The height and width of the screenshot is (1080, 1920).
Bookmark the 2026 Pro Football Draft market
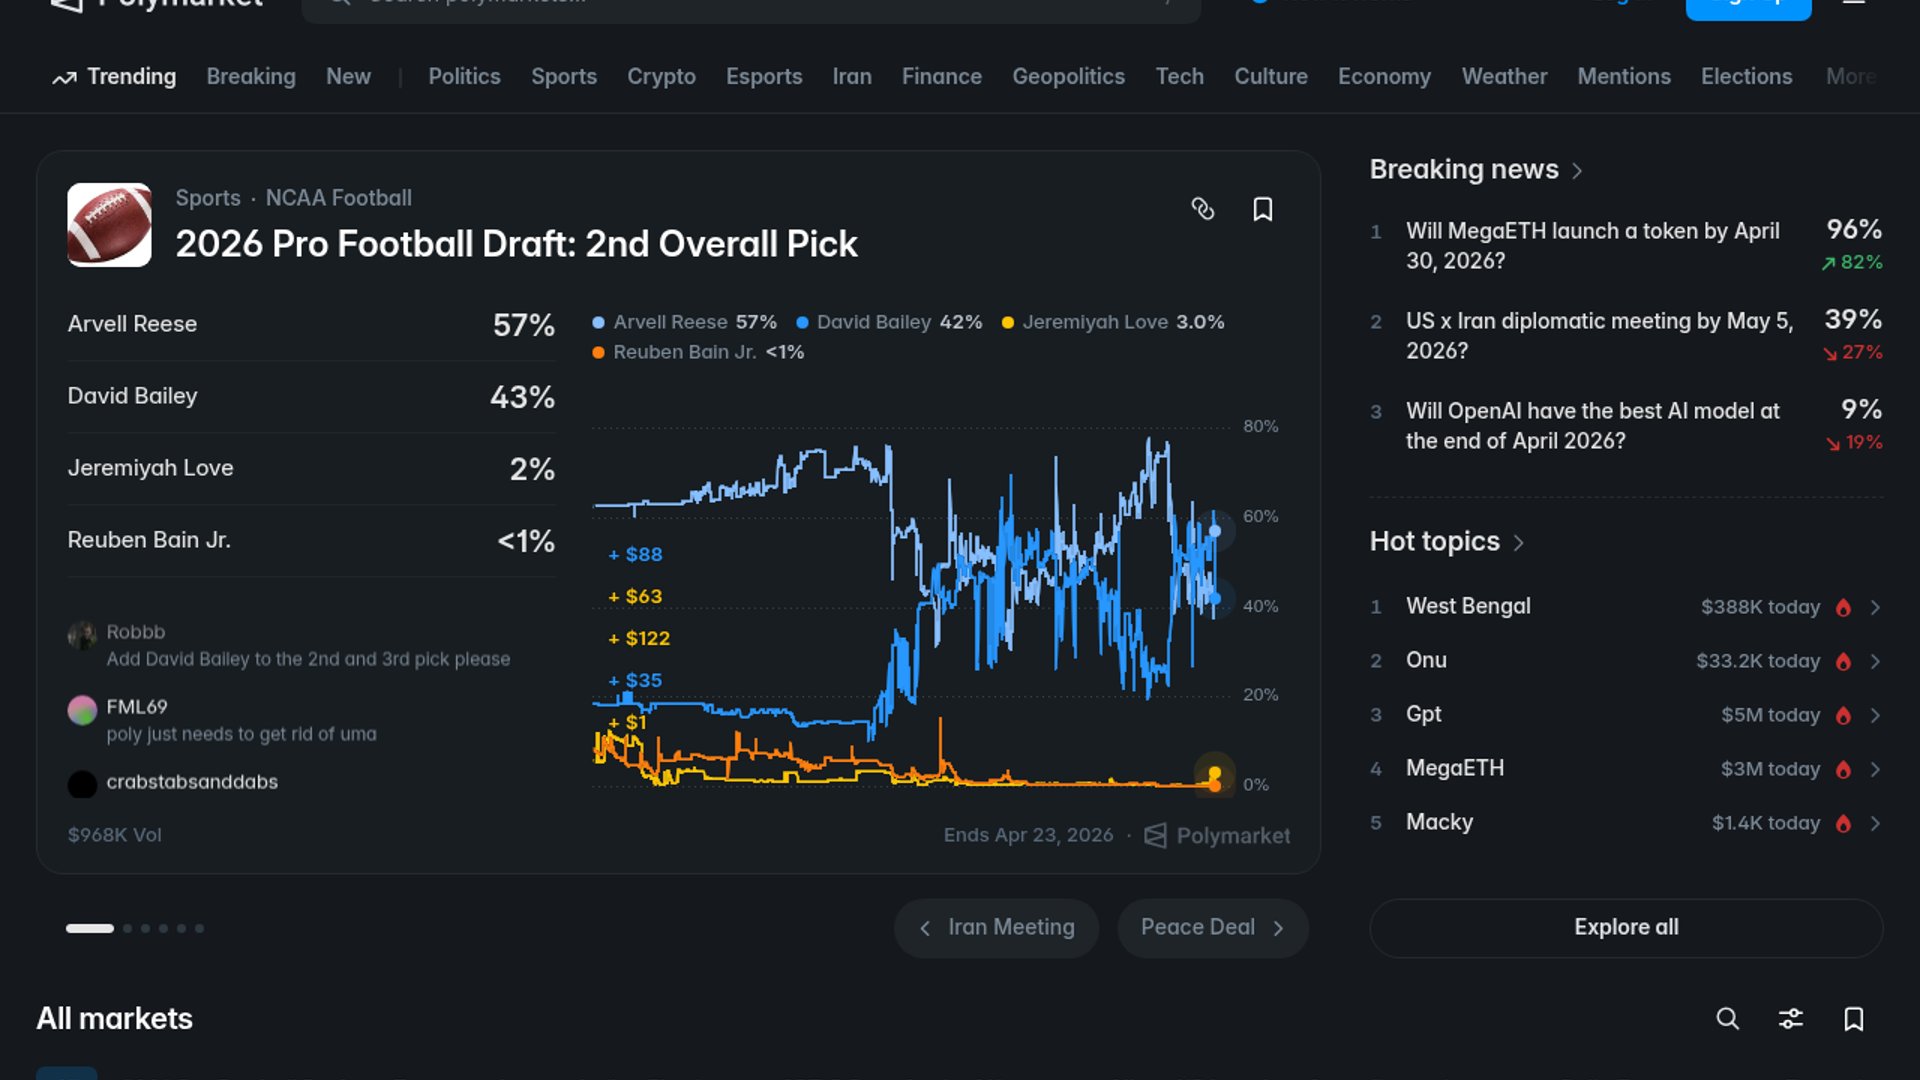point(1262,209)
